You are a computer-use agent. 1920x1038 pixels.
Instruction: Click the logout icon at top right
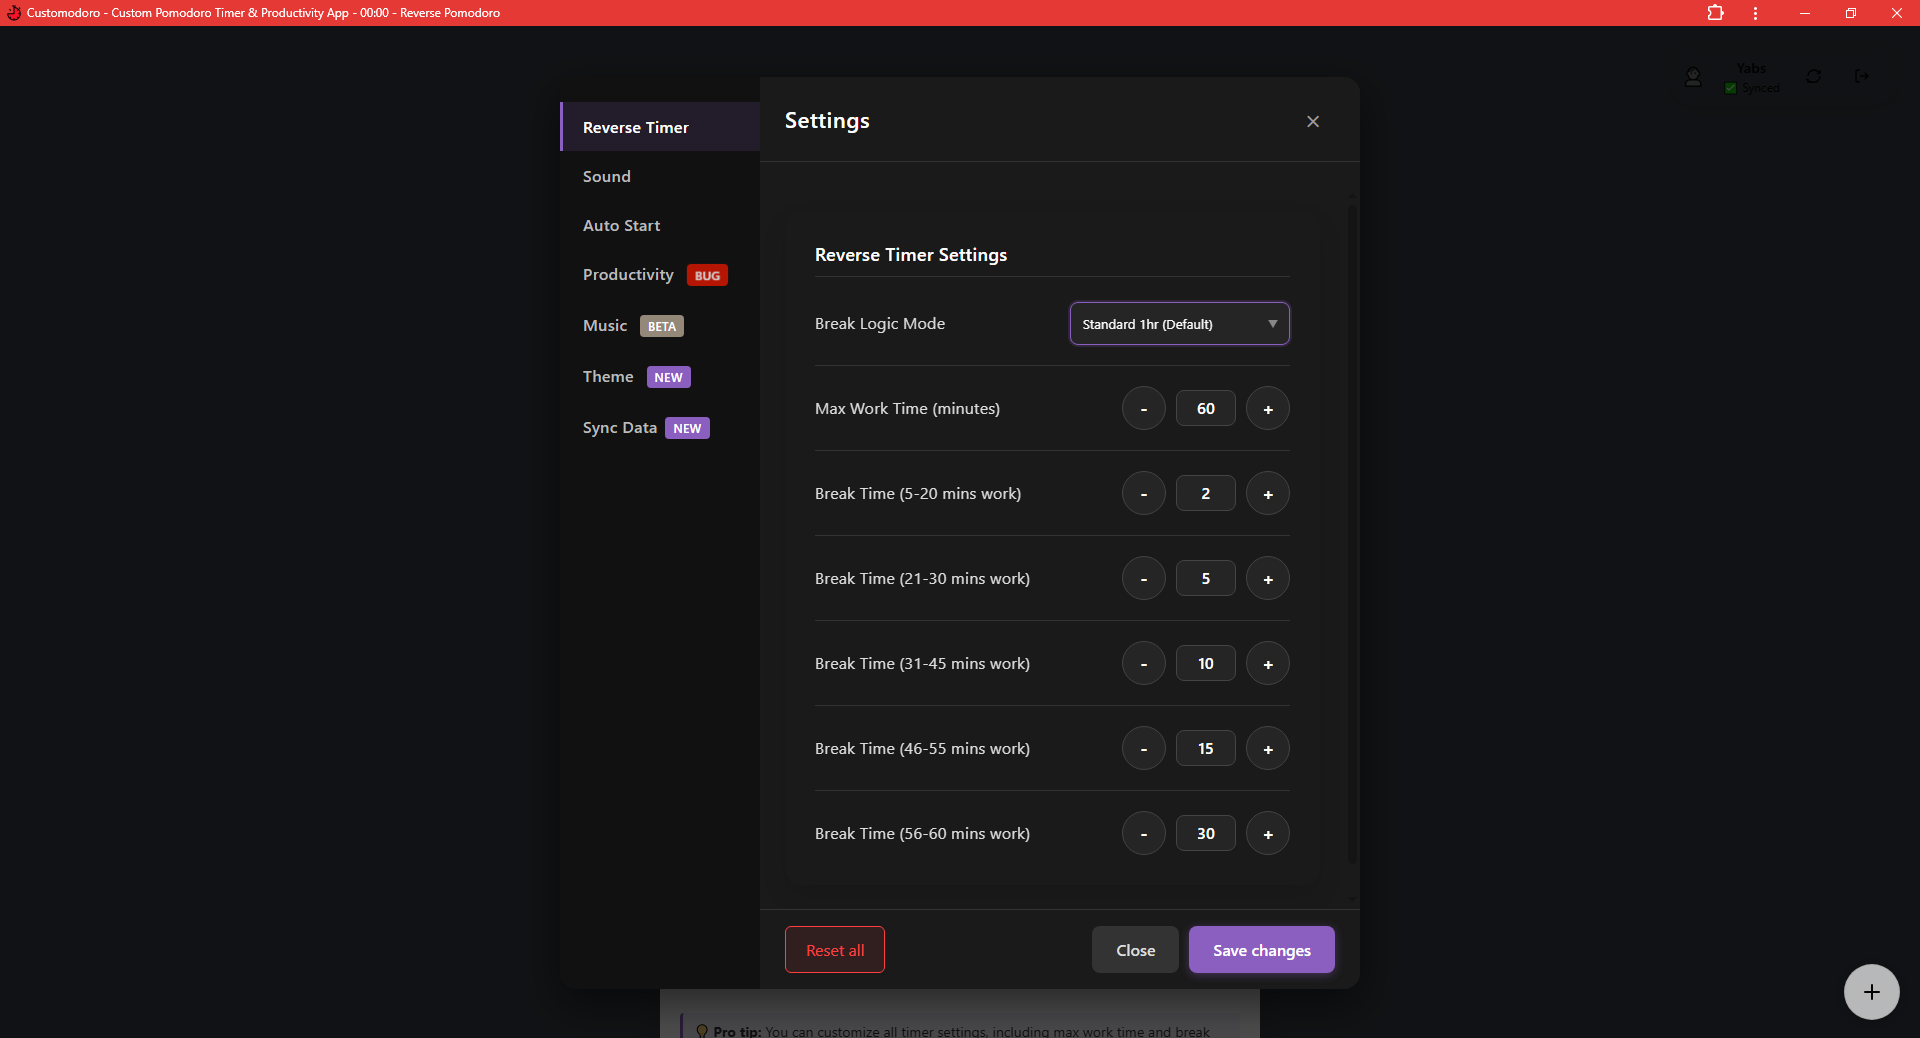1861,76
